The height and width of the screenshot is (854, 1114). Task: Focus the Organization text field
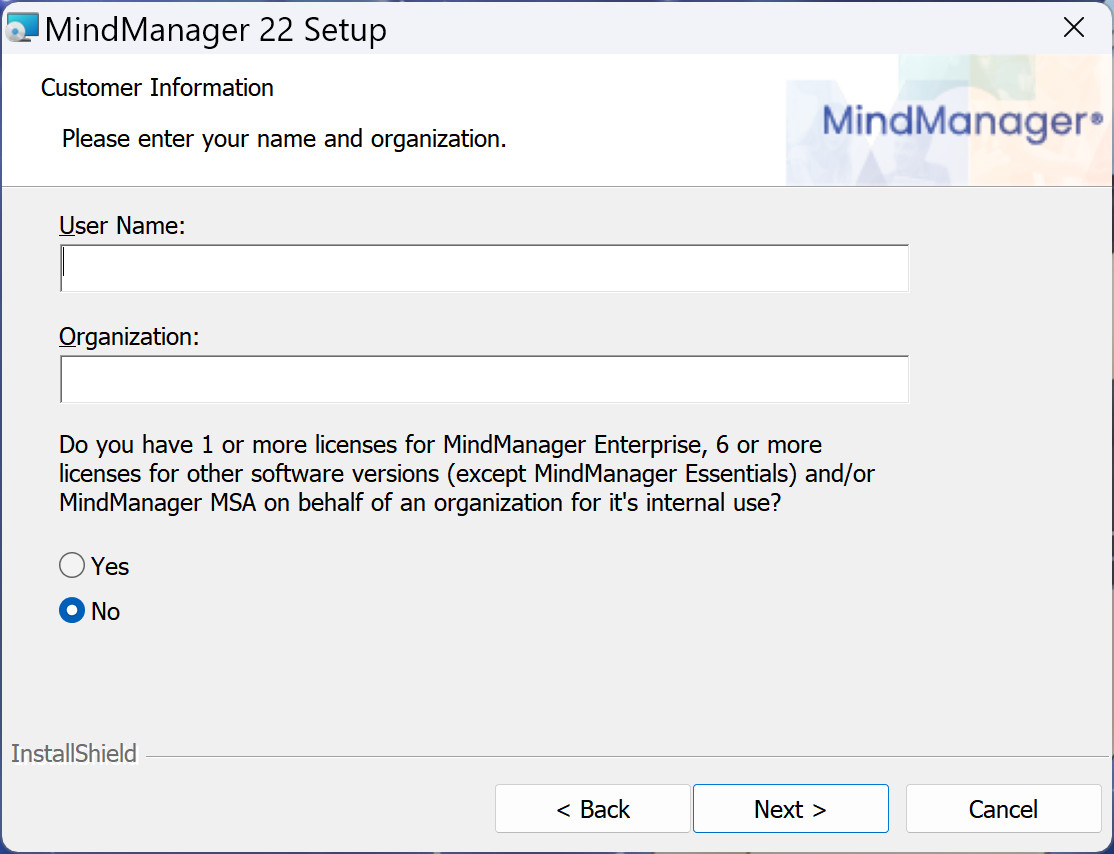click(x=484, y=379)
